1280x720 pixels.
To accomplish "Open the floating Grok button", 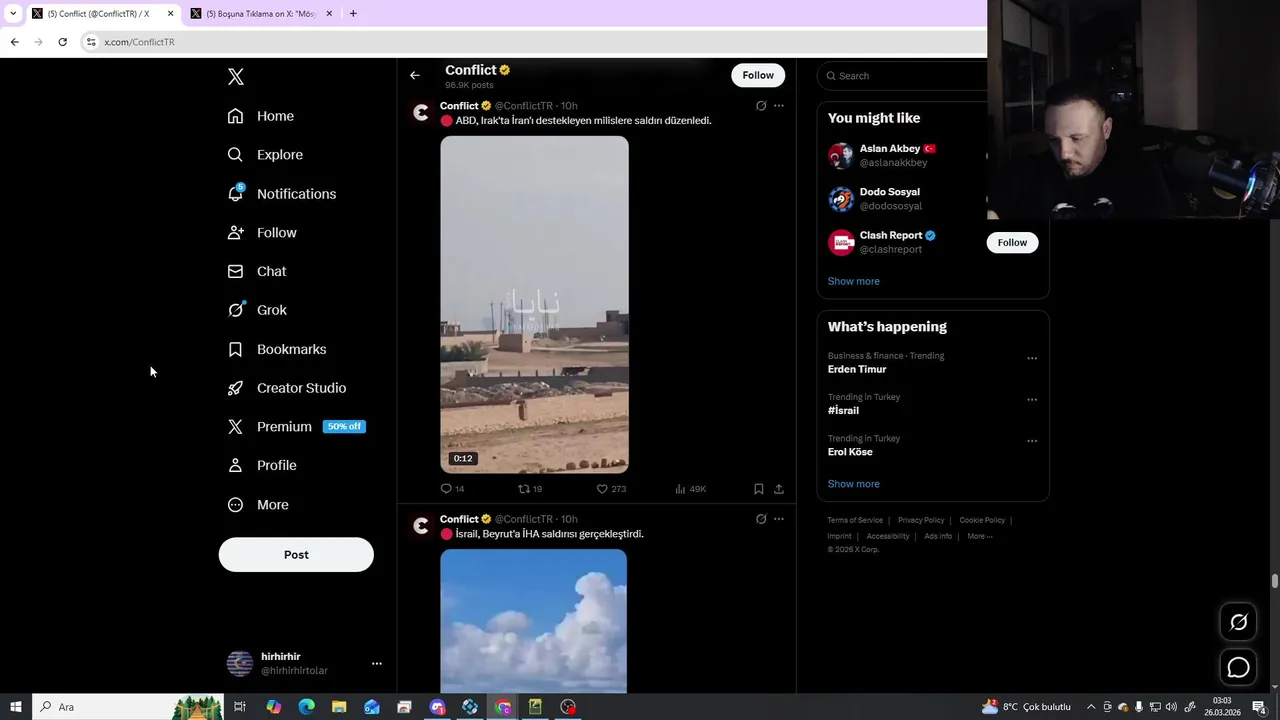I will [1238, 622].
